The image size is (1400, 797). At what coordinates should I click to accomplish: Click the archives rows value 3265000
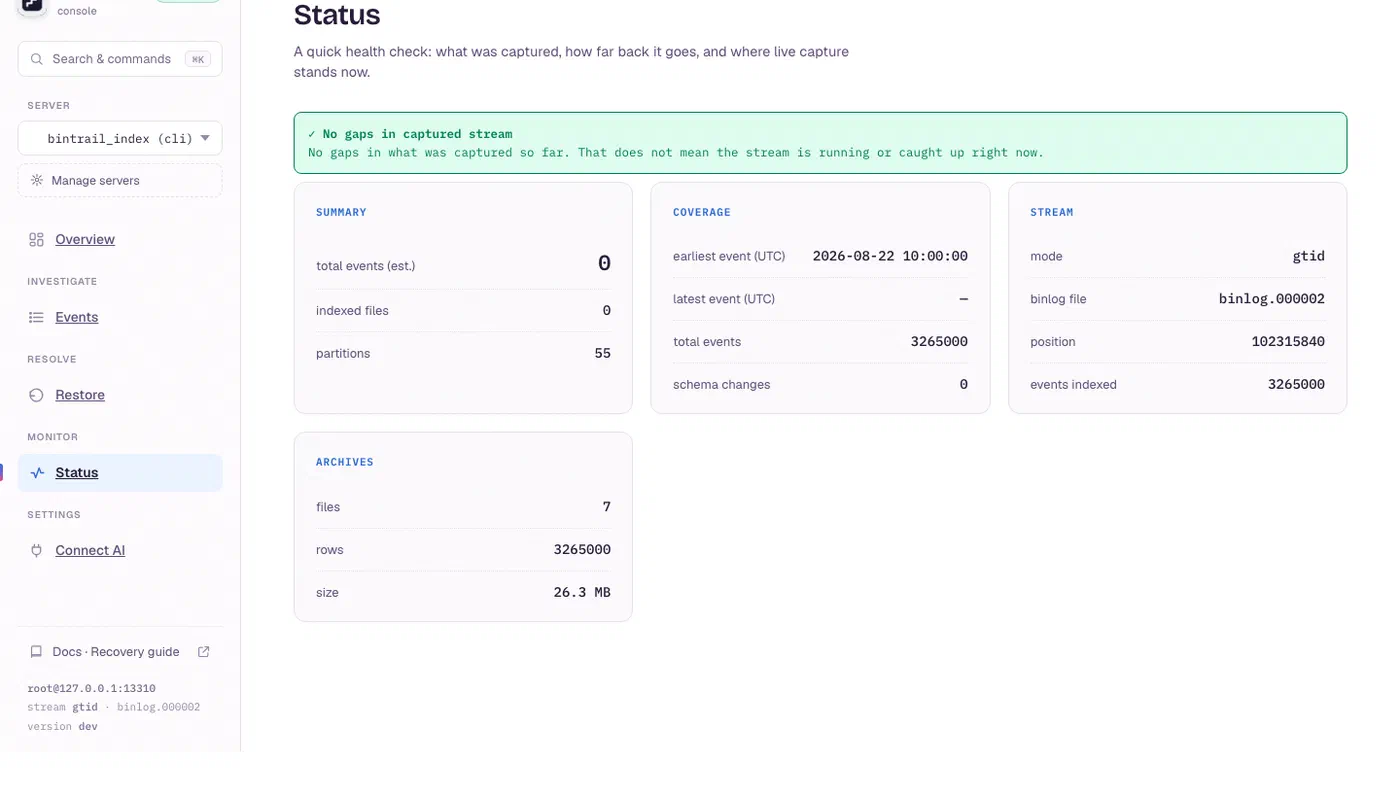[582, 550]
